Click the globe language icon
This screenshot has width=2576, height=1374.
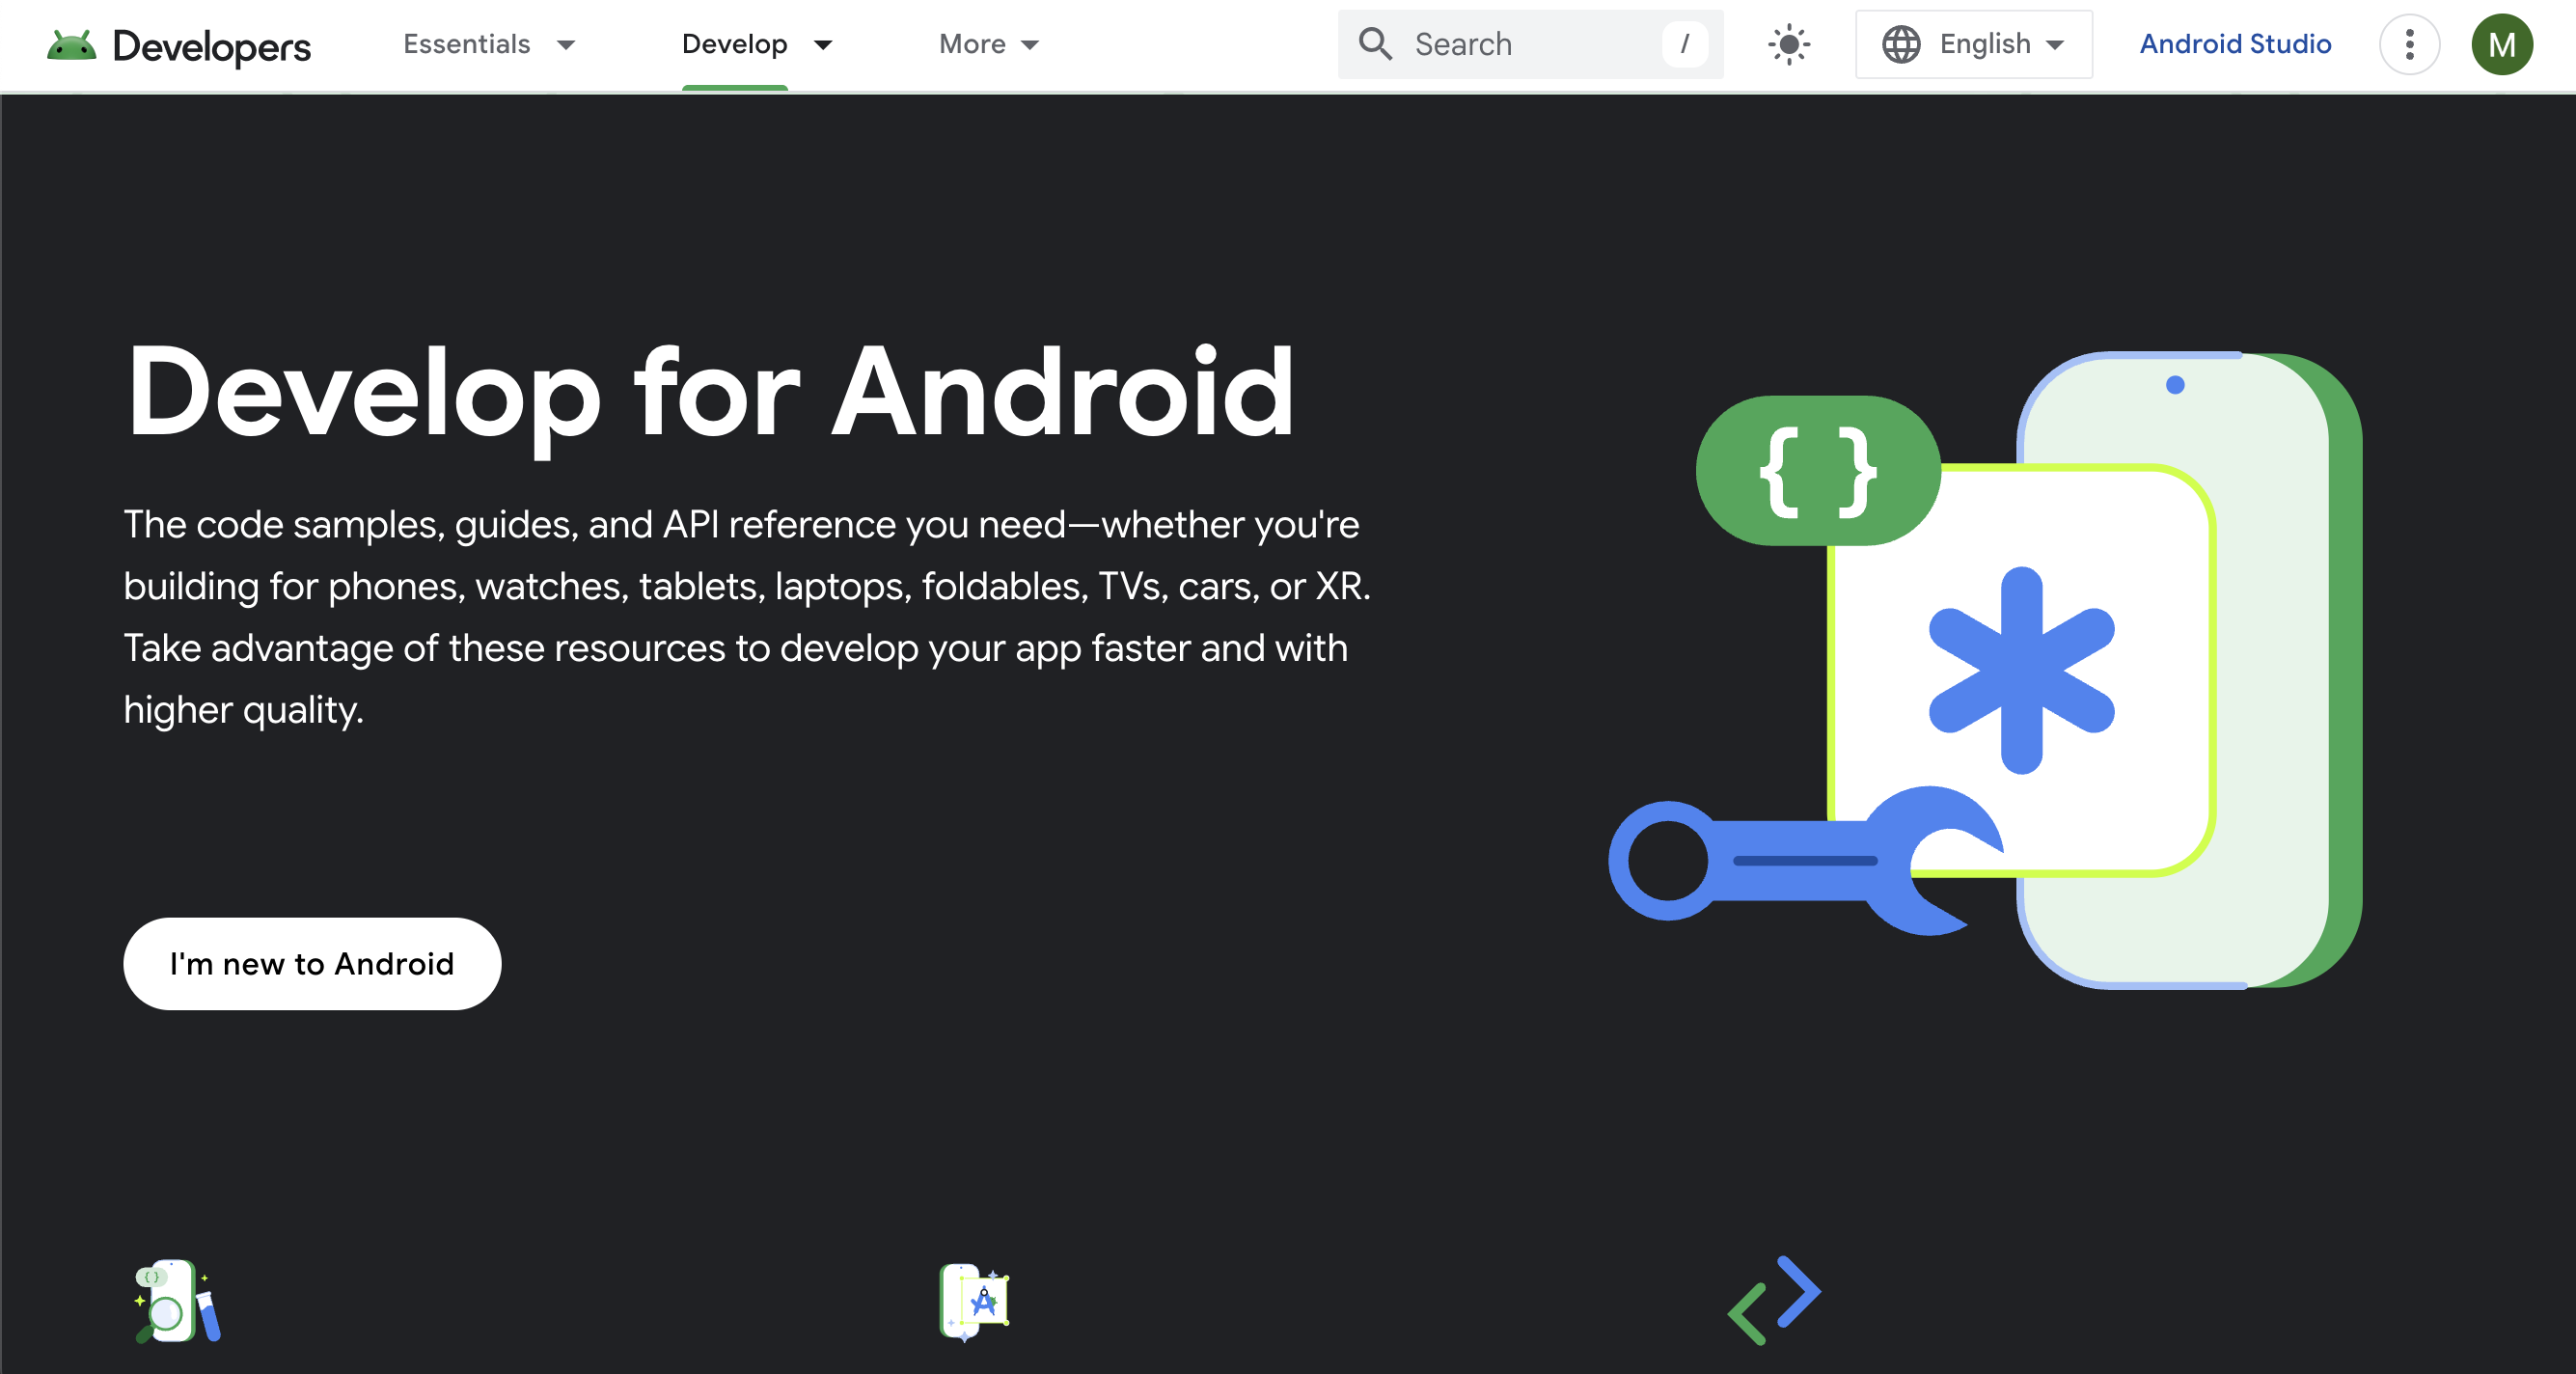pos(1901,45)
